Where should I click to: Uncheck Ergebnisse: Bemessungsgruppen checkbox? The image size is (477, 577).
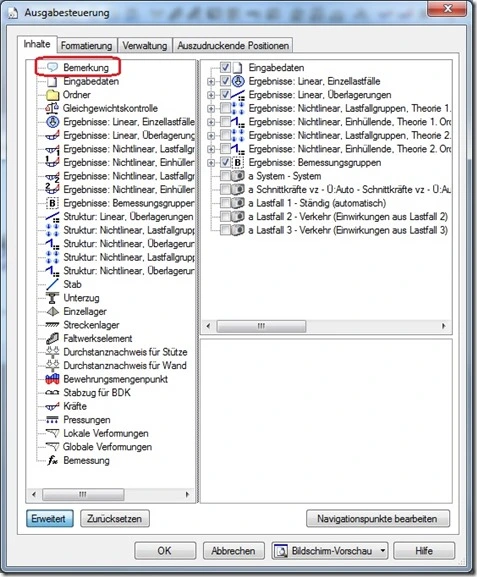225,162
